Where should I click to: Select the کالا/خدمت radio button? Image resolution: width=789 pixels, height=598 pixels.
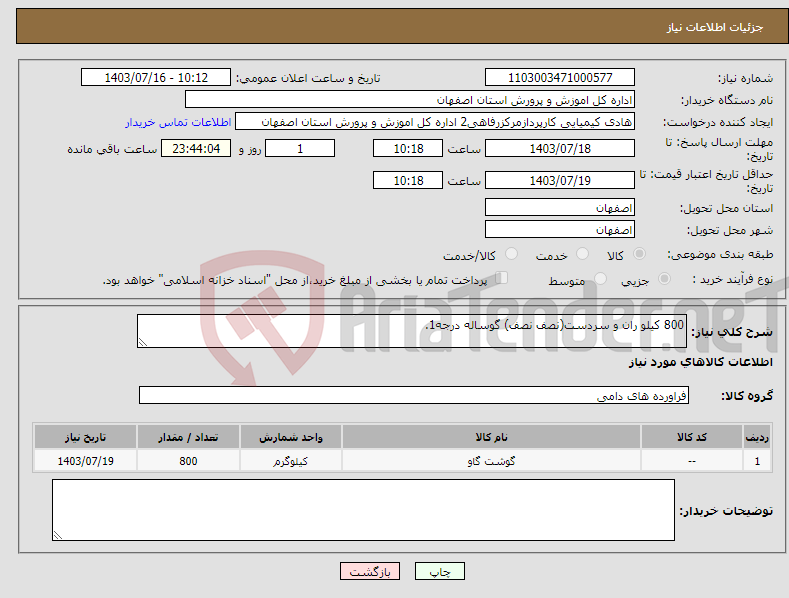coord(511,254)
